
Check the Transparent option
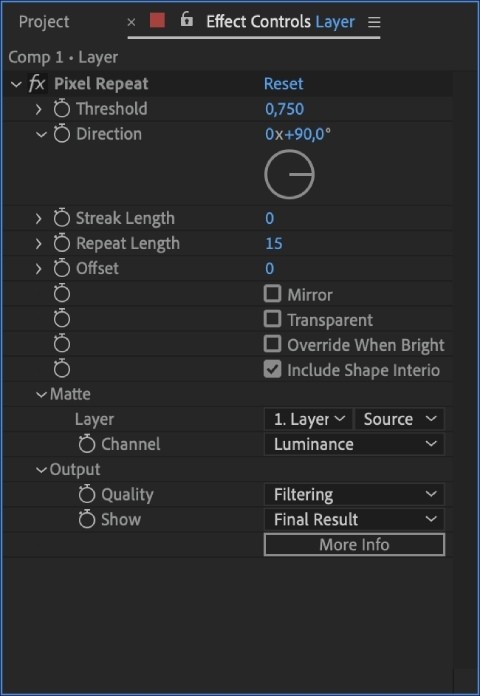pos(272,319)
